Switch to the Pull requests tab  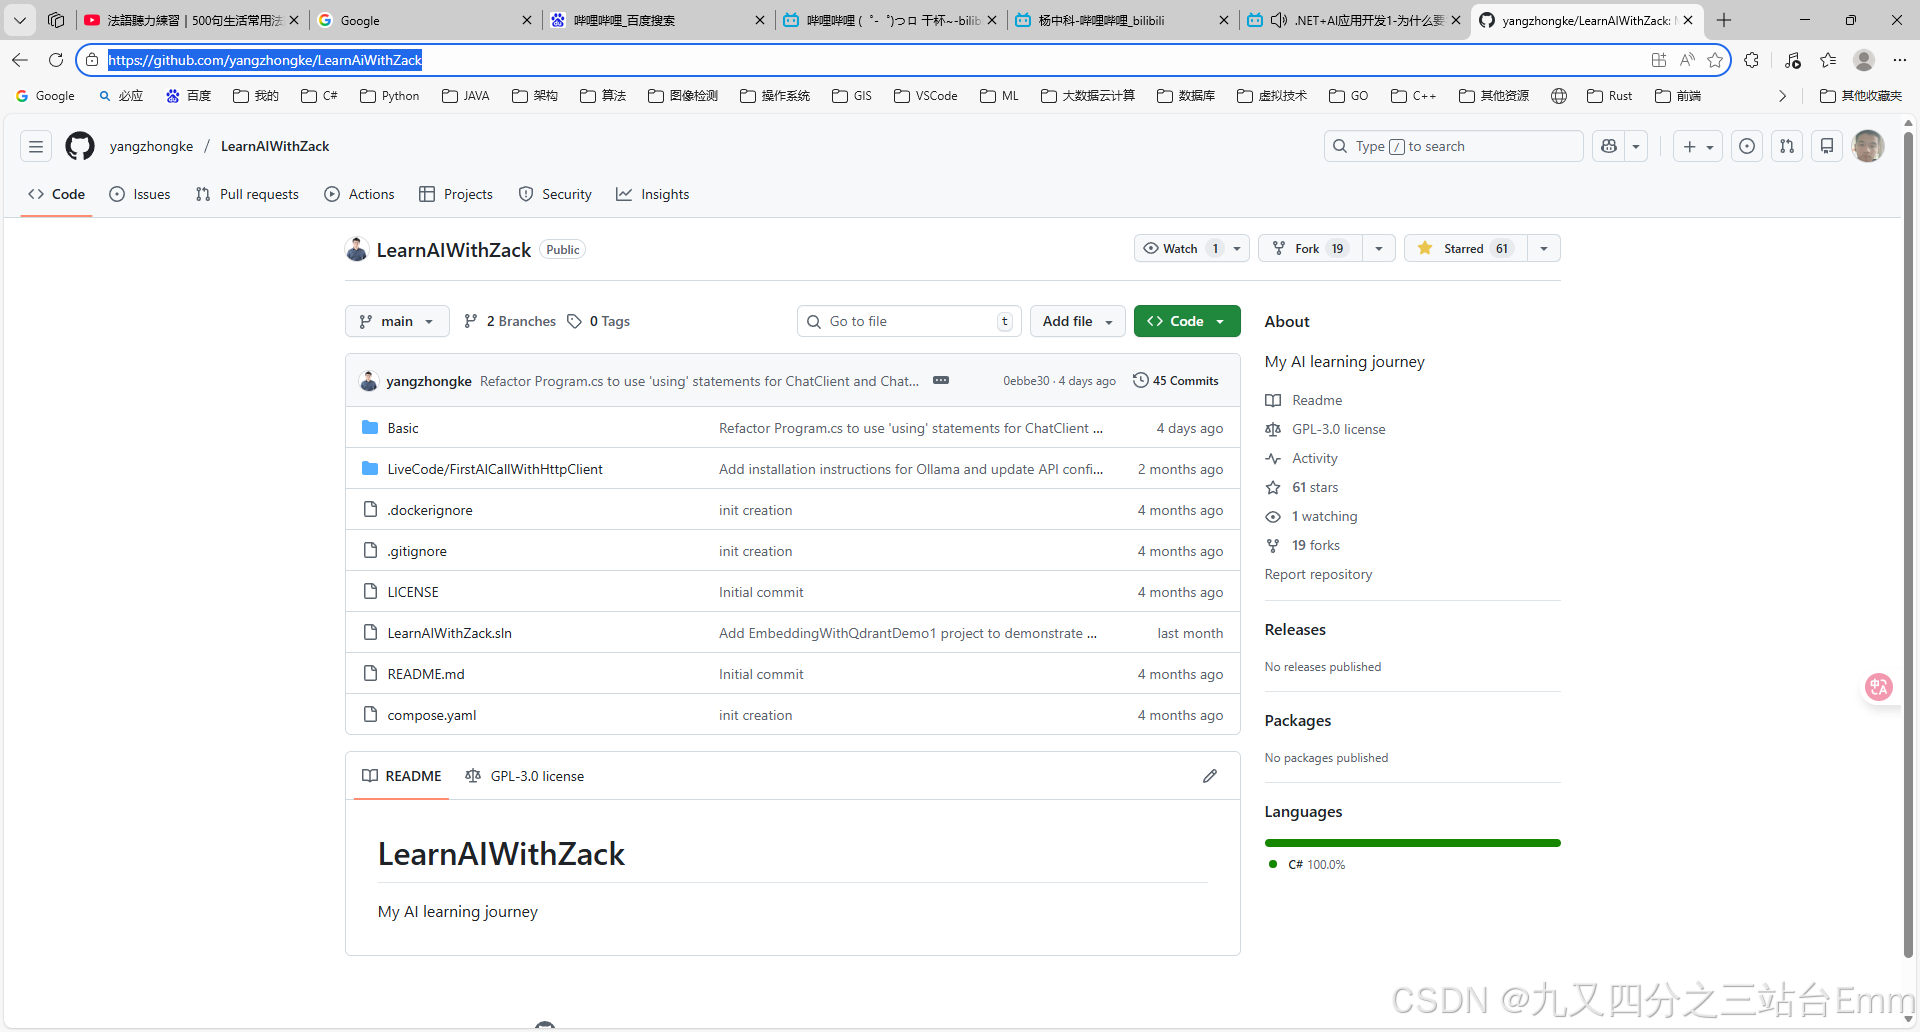(x=247, y=194)
